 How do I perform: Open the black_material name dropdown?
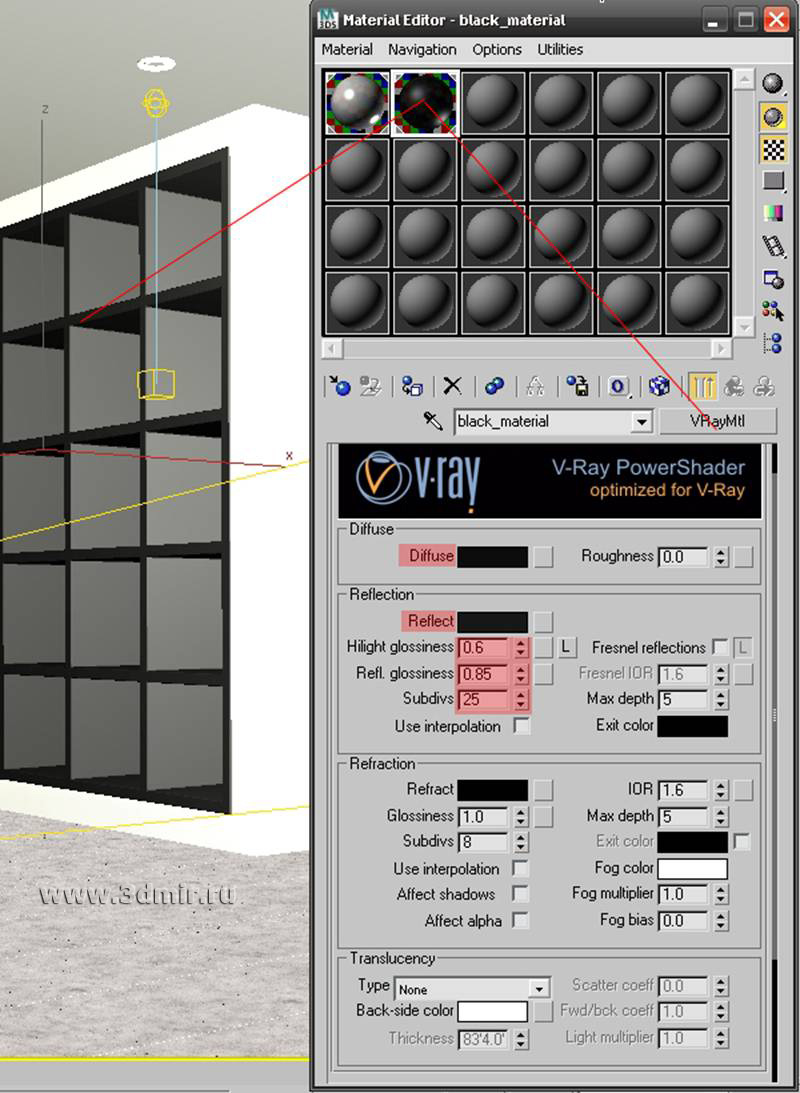642,421
